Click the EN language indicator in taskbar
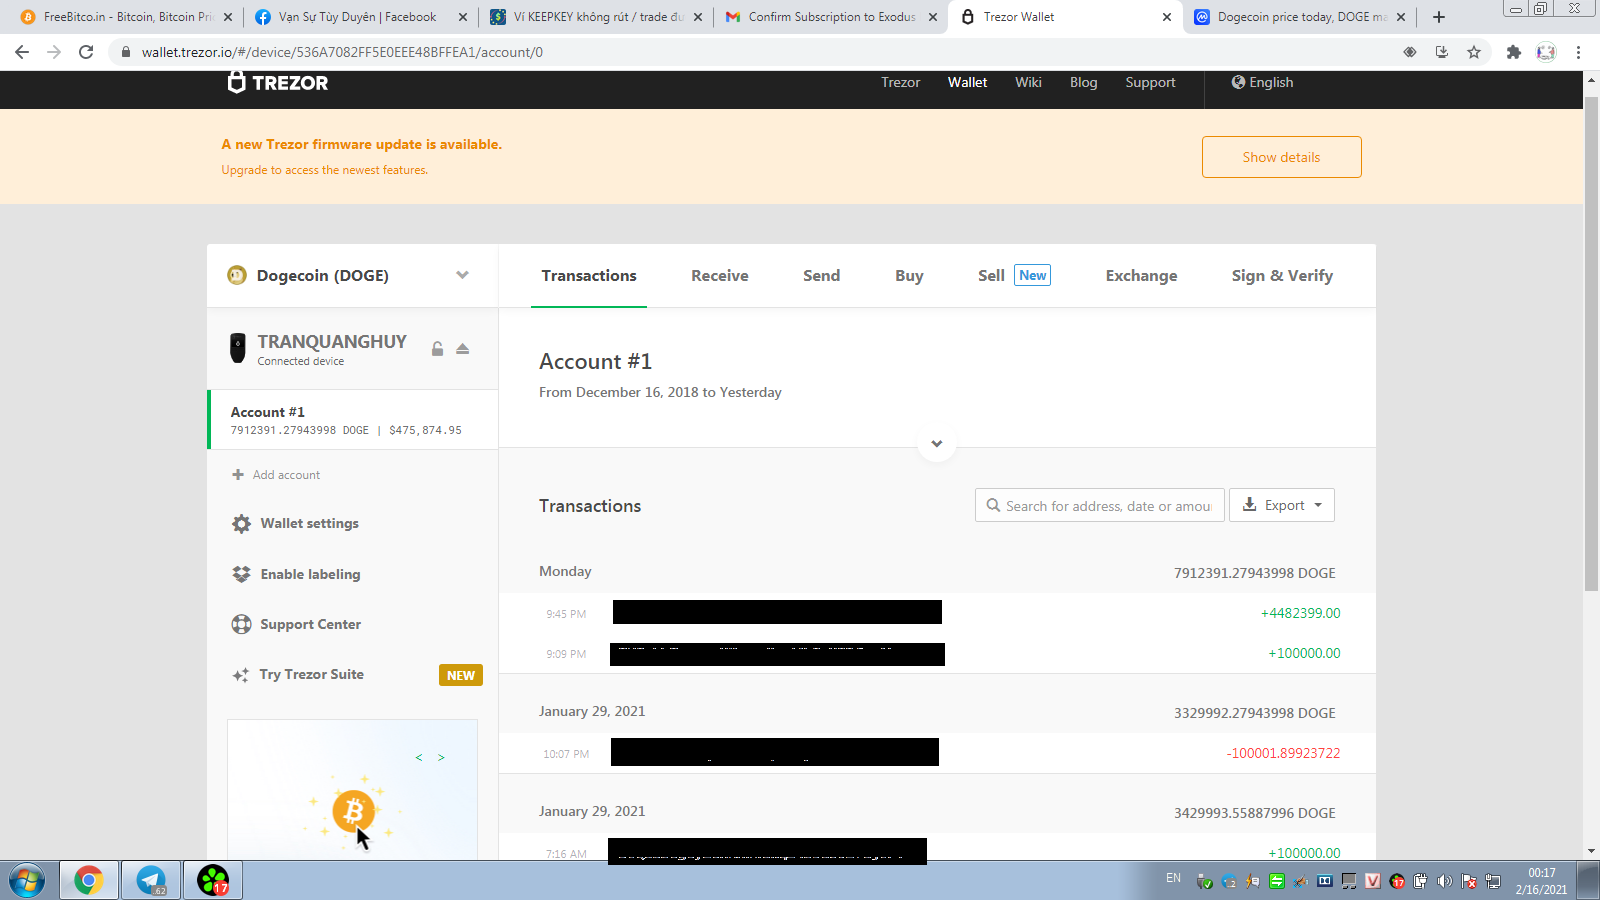This screenshot has height=900, width=1600. tap(1173, 878)
